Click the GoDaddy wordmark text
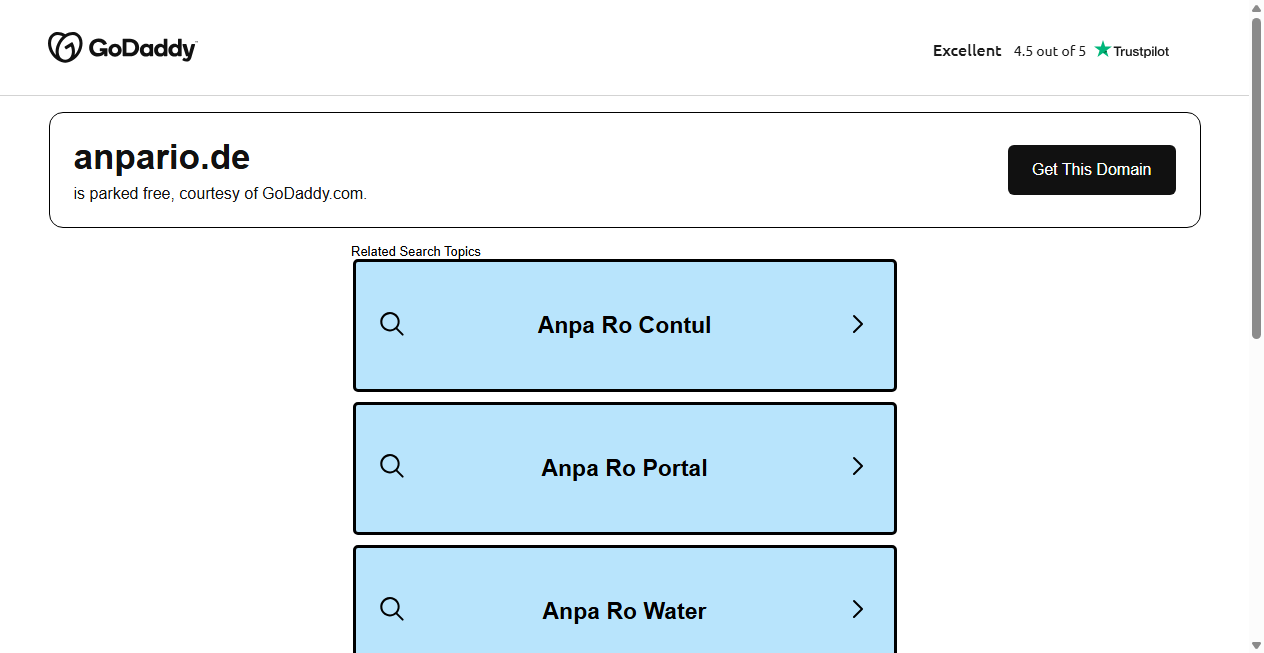Screen dimensions: 1264x653 [x=142, y=48]
